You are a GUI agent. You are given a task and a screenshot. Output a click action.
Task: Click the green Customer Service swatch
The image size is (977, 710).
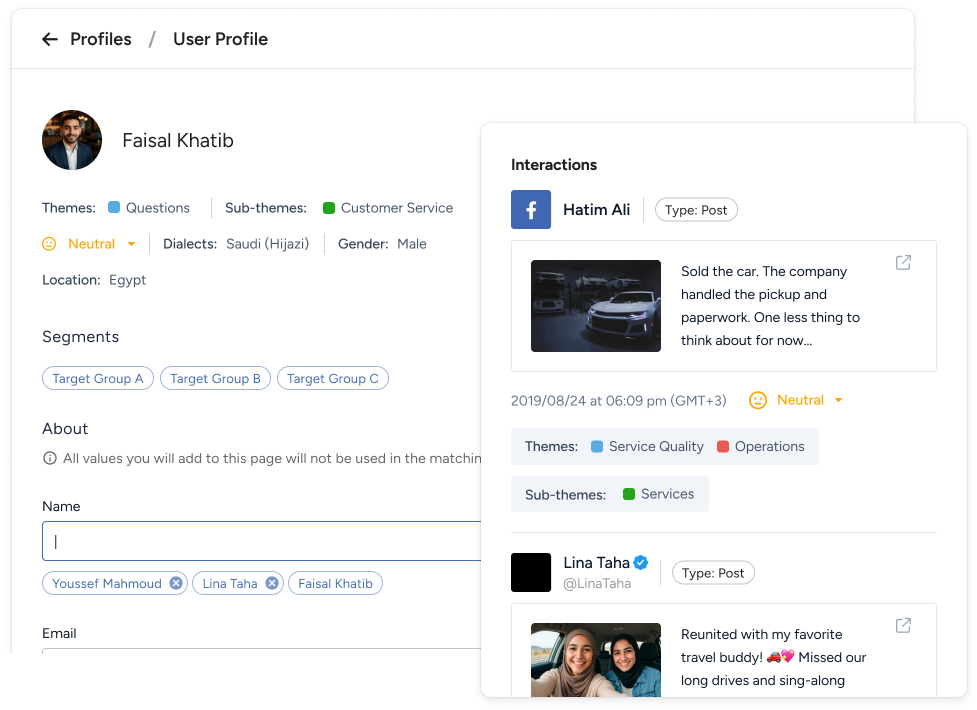pyautogui.click(x=329, y=208)
